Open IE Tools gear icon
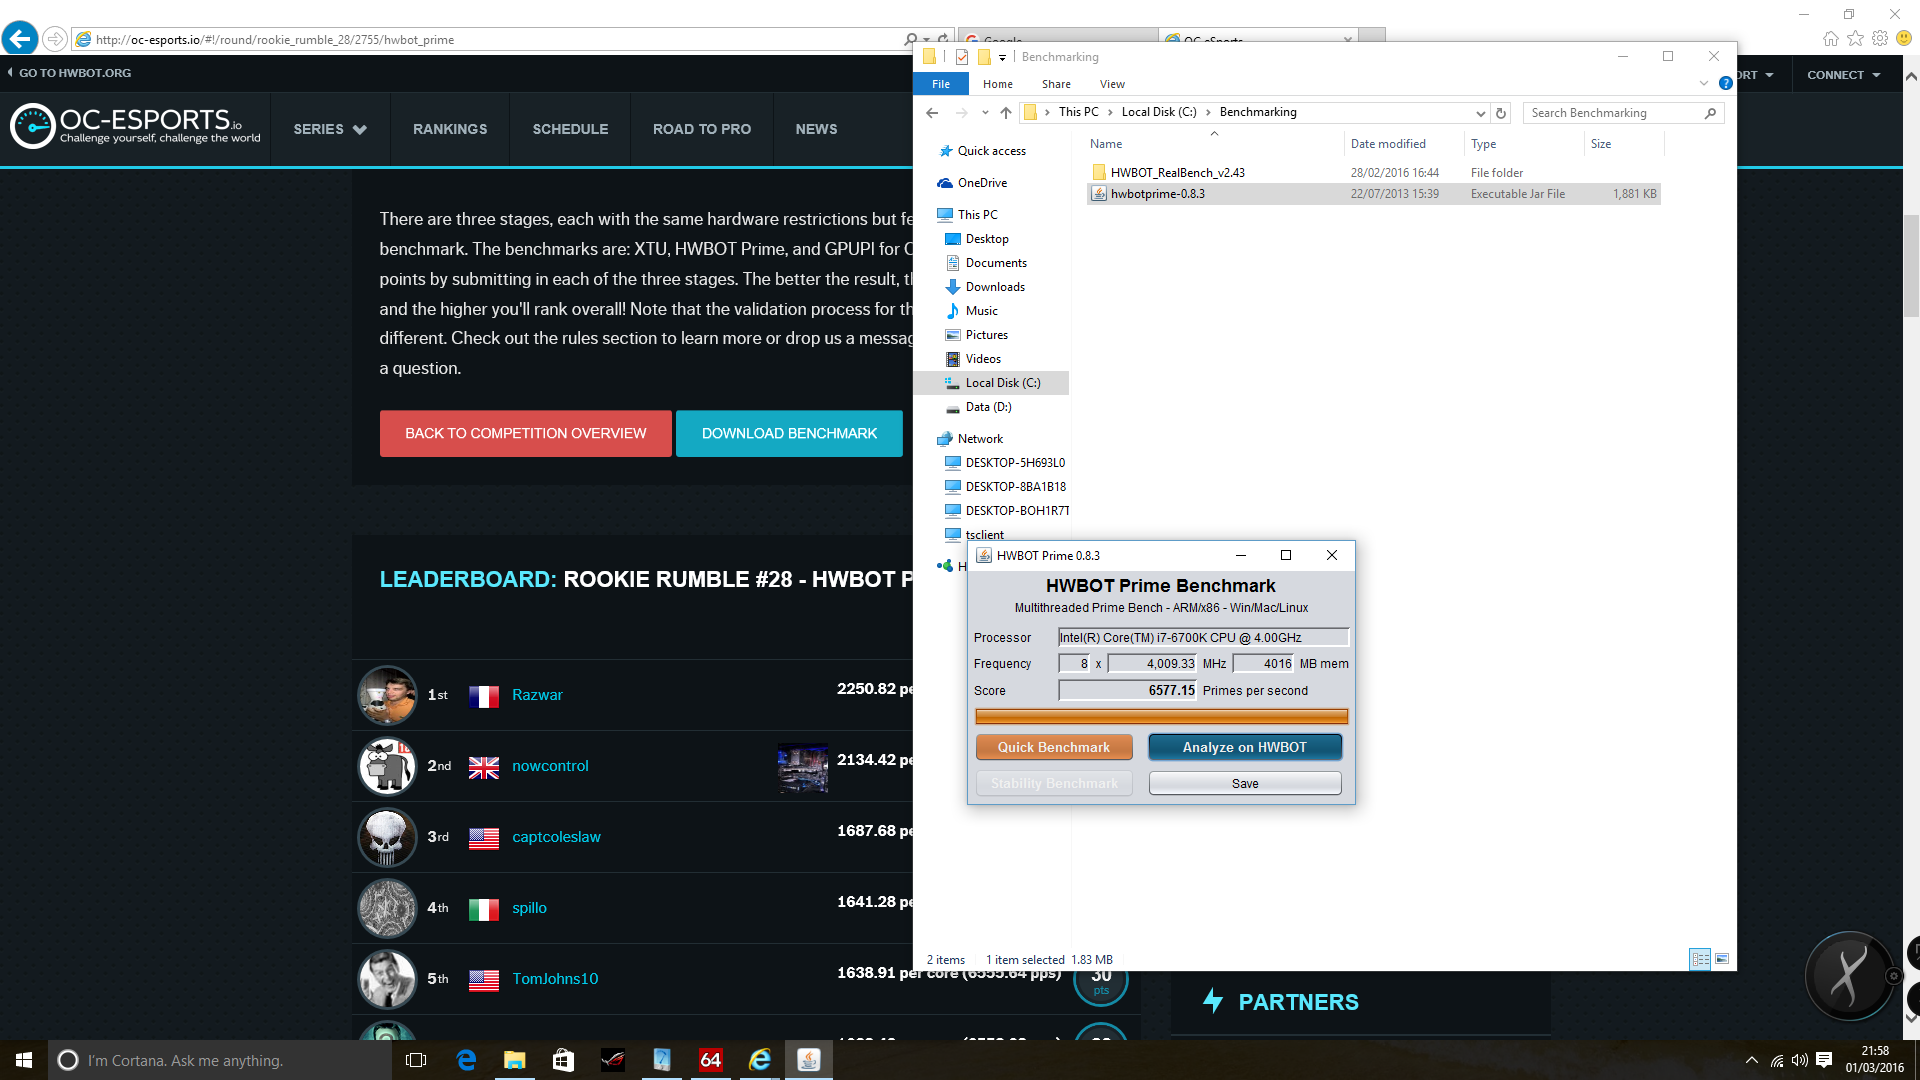This screenshot has width=1920, height=1080. [x=1880, y=39]
